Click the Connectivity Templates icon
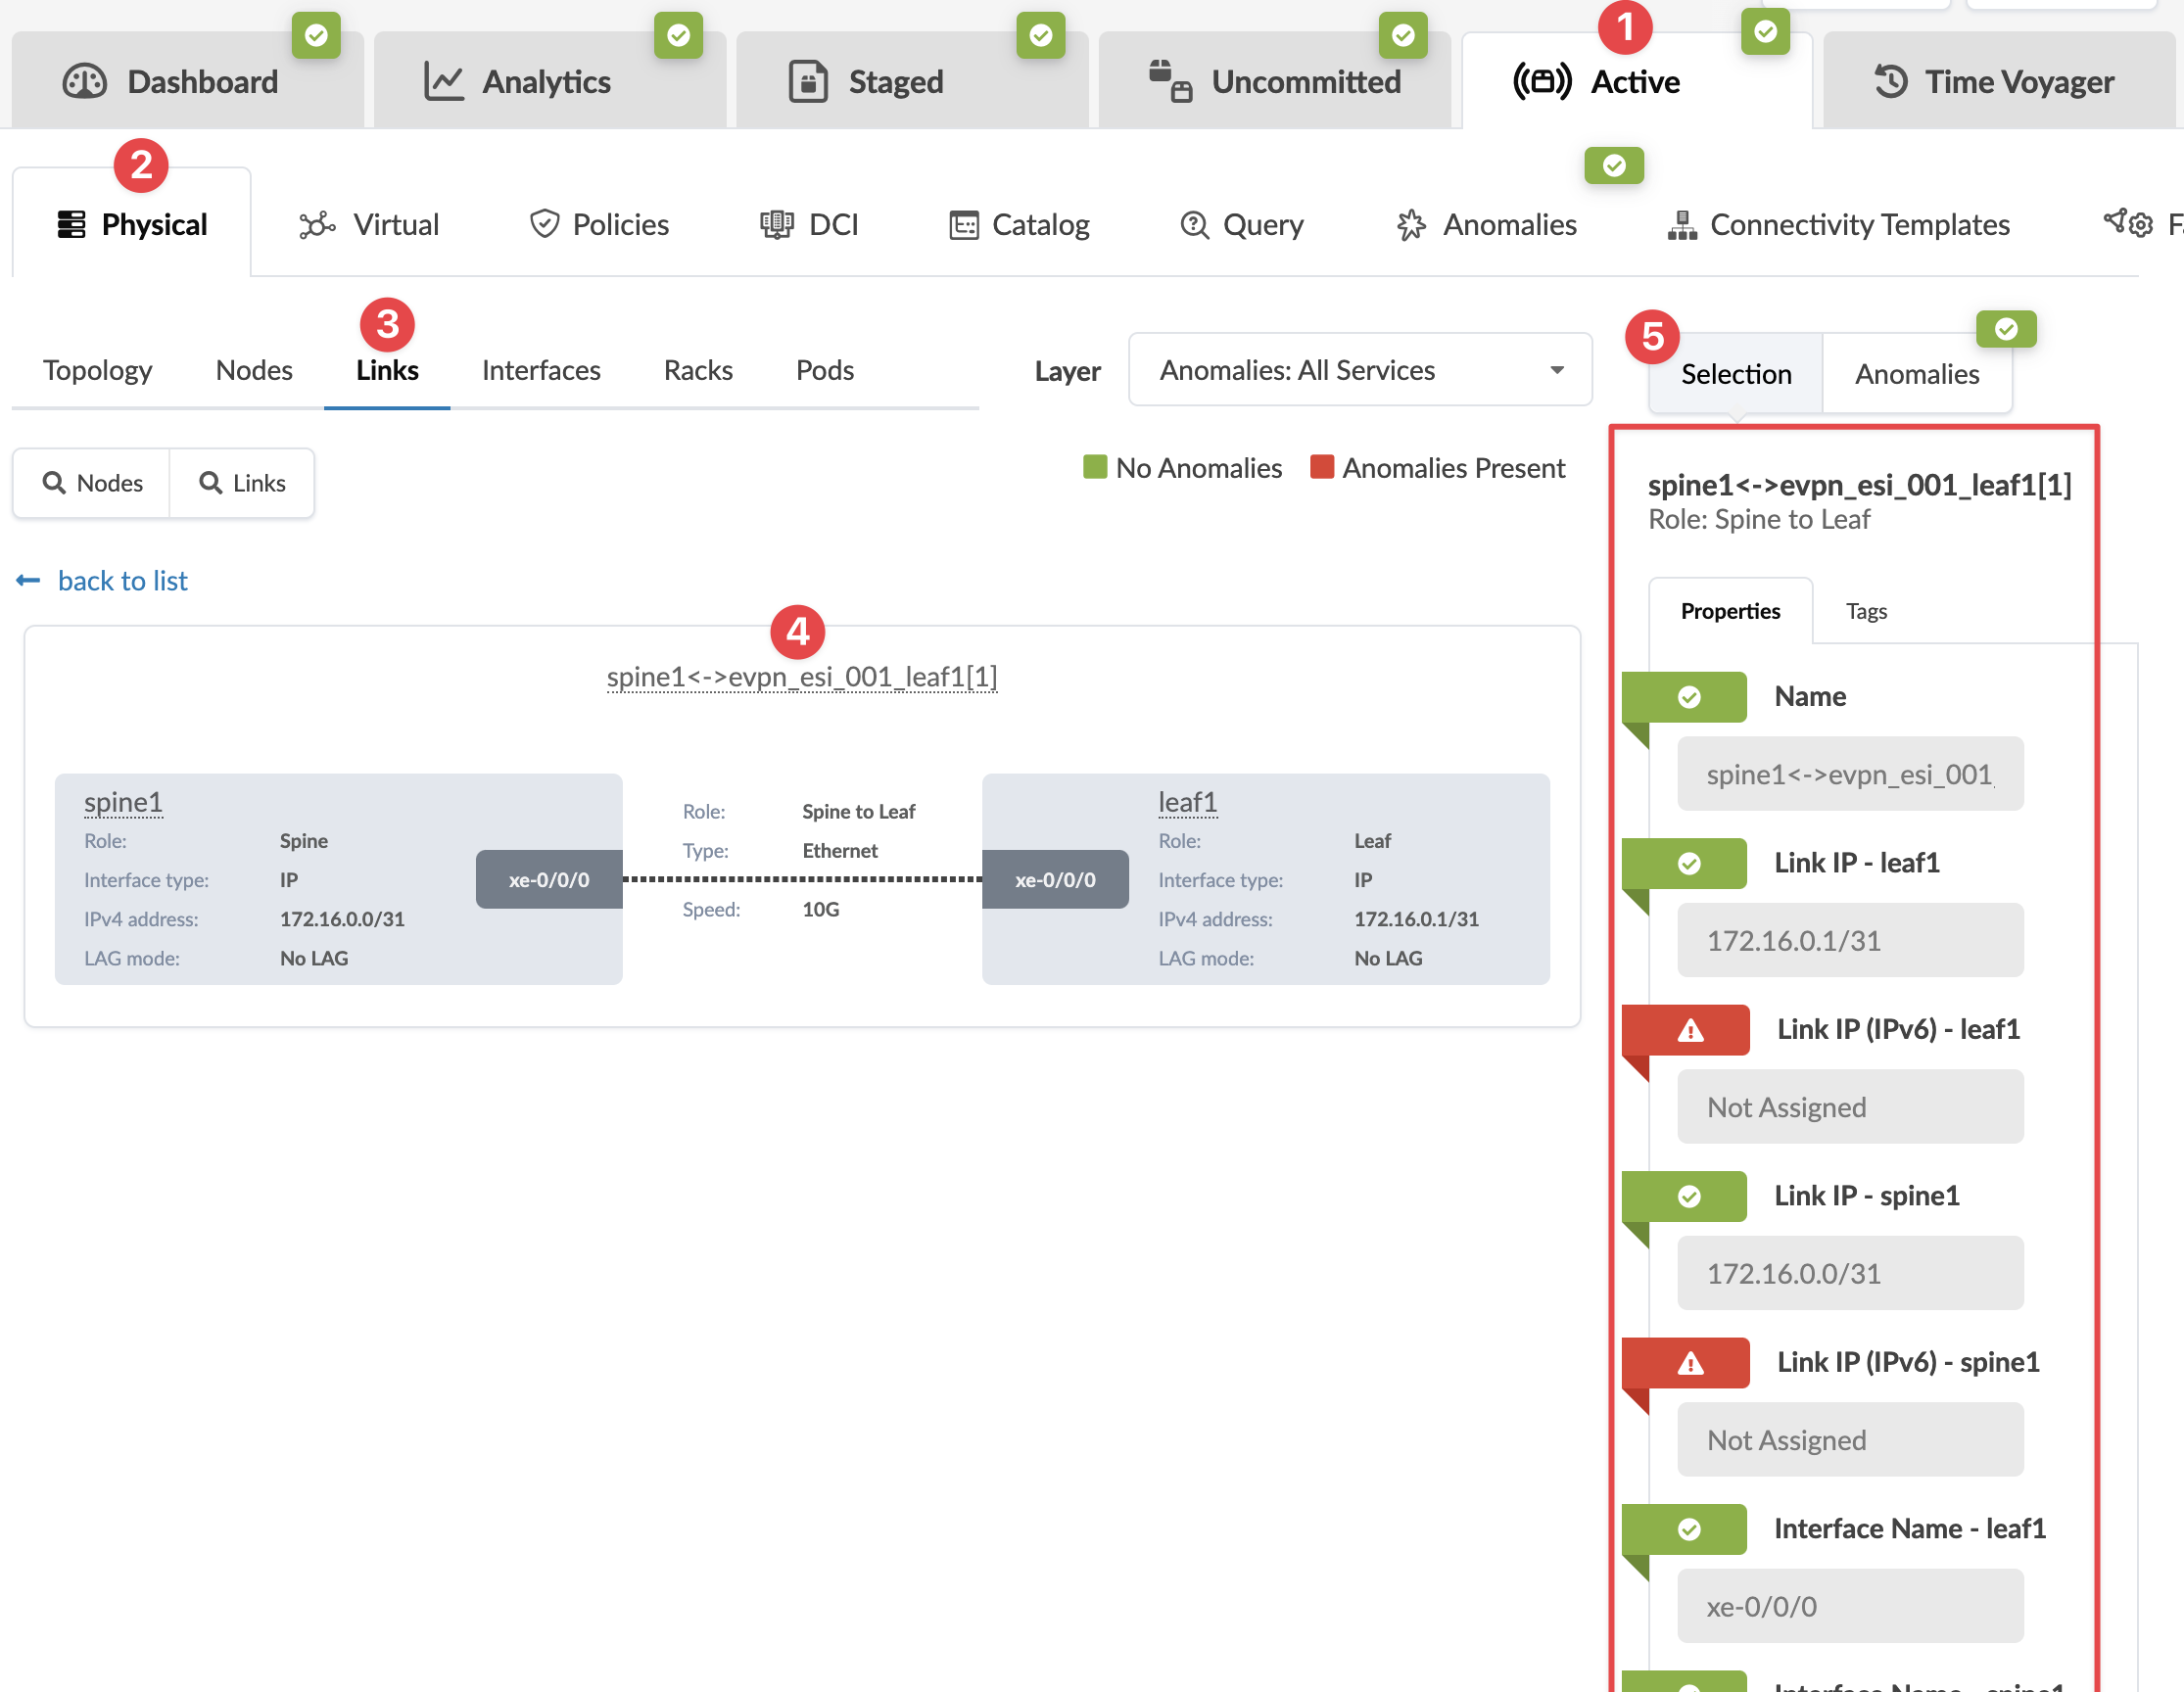The height and width of the screenshot is (1692, 2184). pyautogui.click(x=1682, y=225)
